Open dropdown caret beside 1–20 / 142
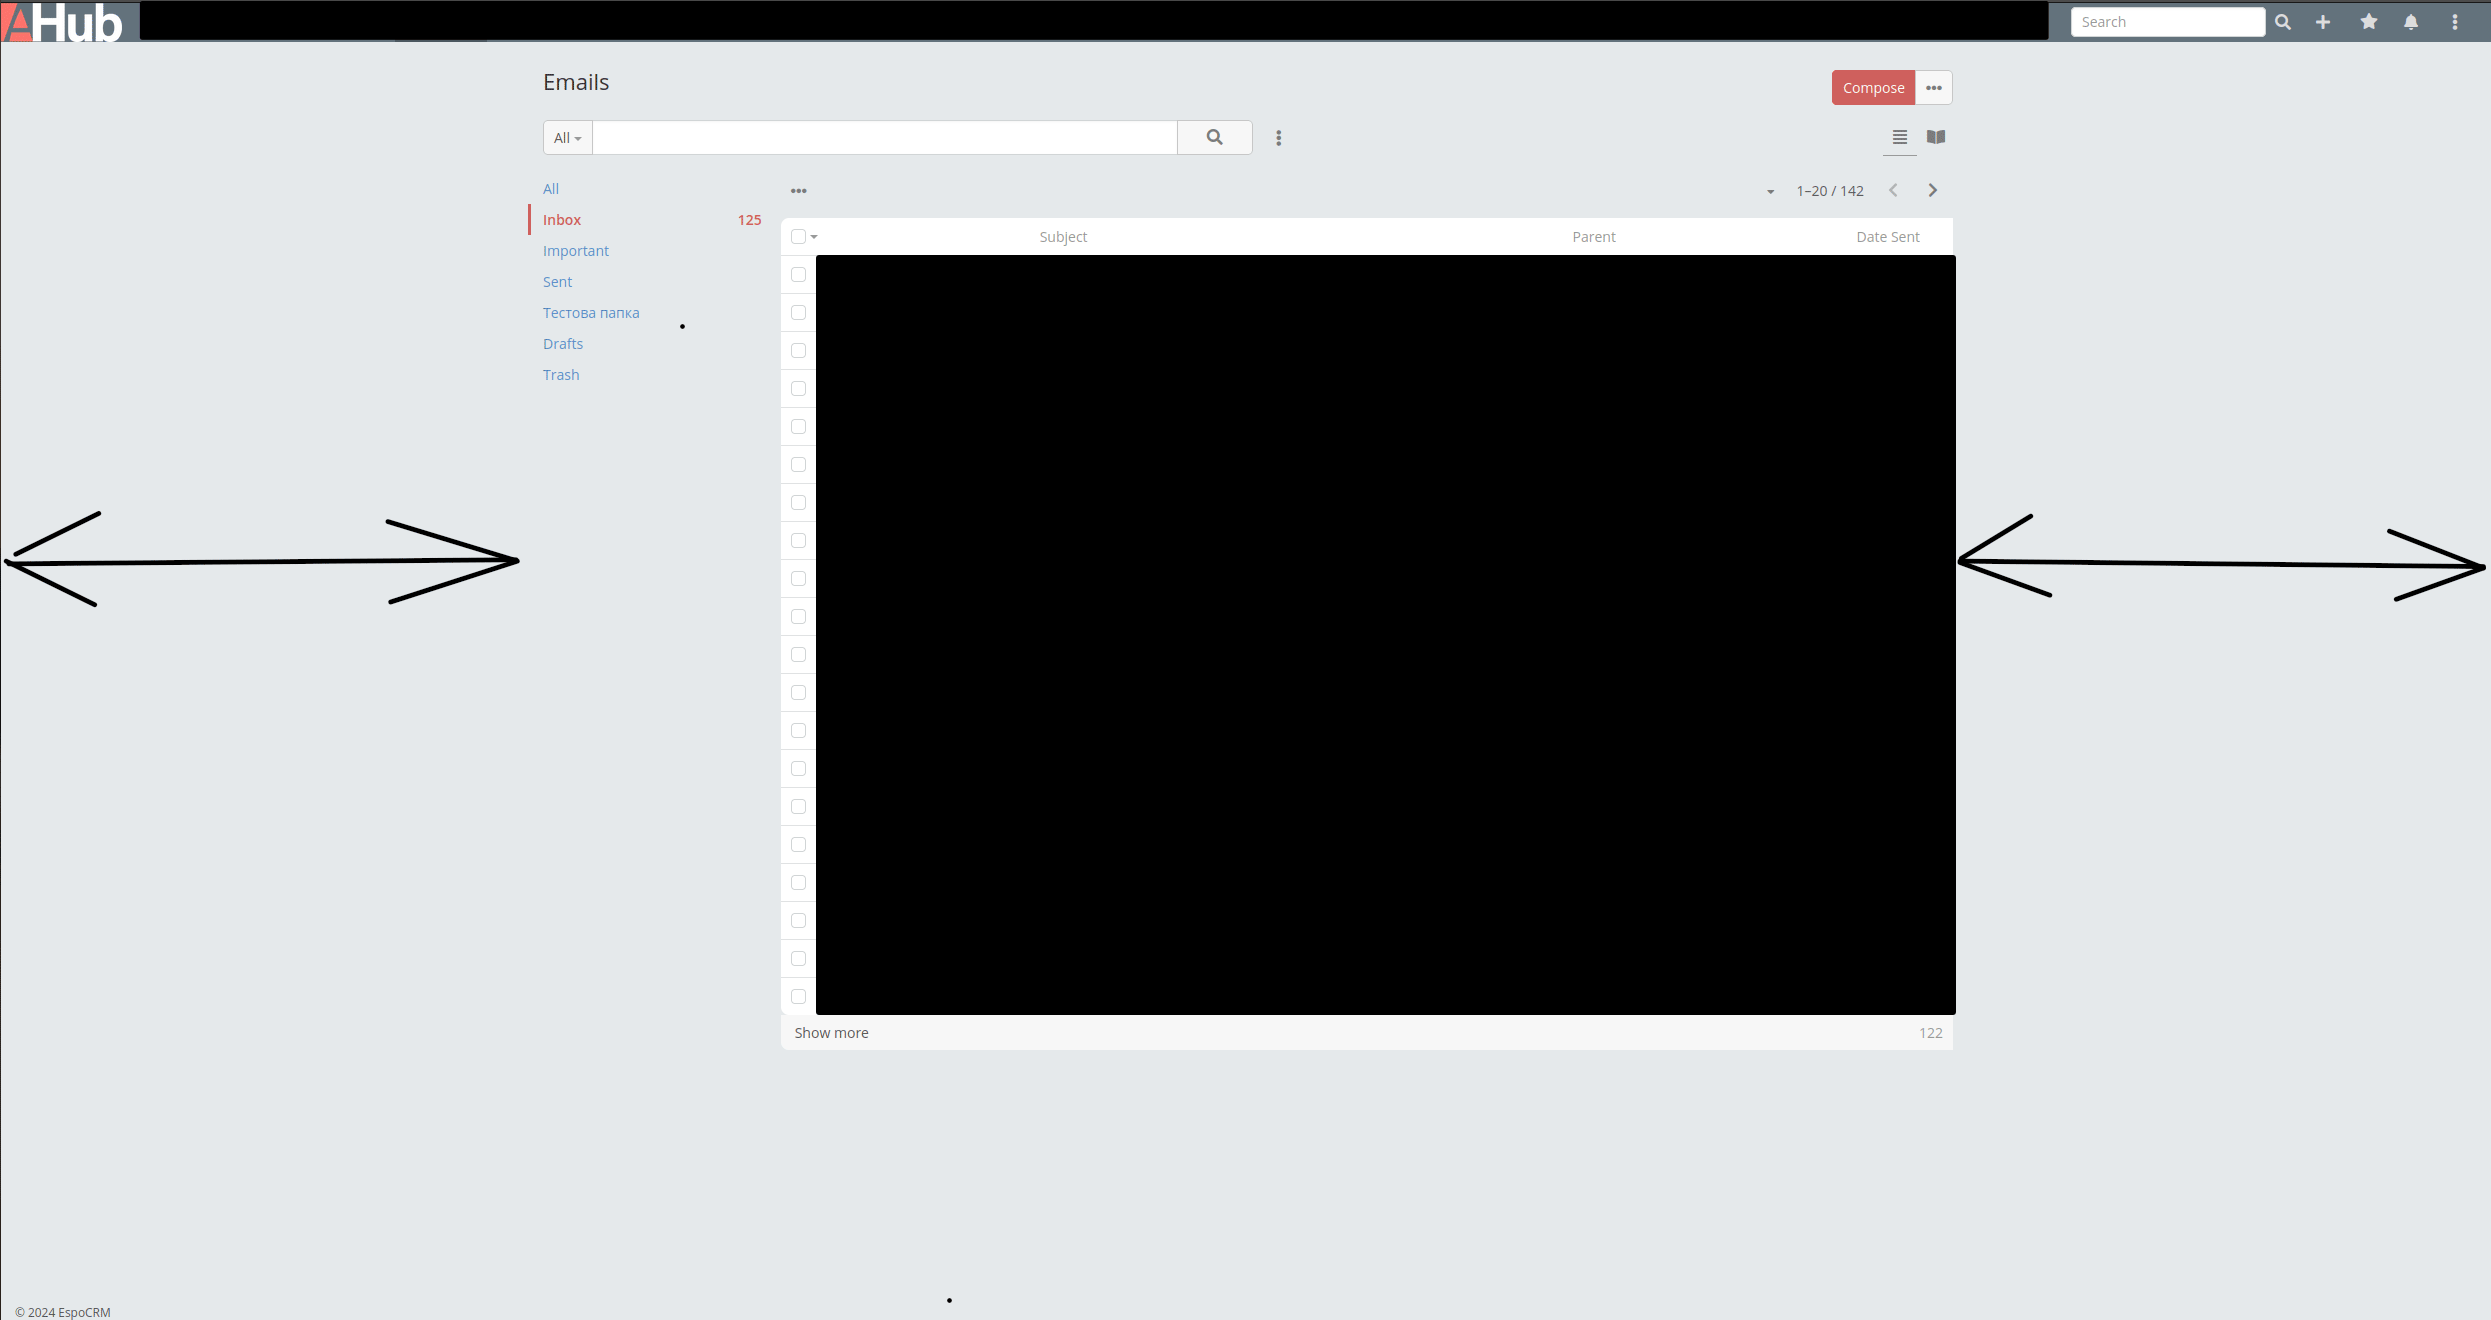 point(1770,191)
